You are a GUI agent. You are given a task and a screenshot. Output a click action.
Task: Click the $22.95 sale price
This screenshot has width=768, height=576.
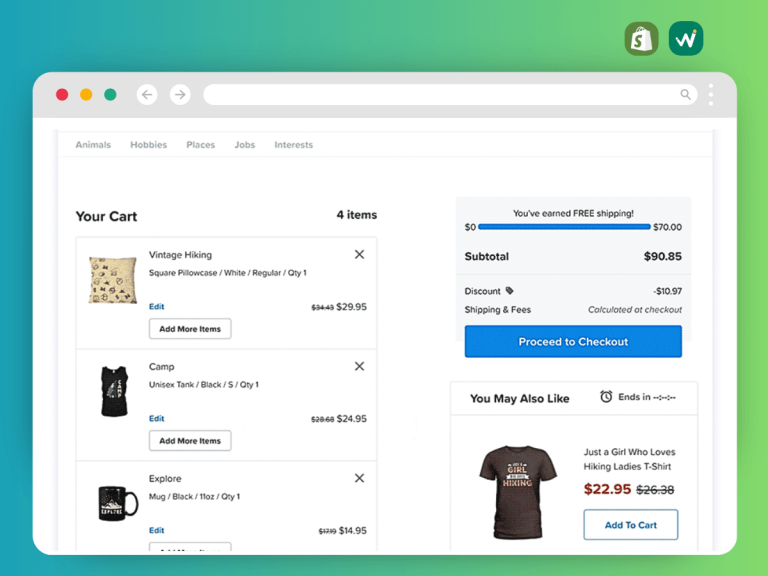click(607, 489)
